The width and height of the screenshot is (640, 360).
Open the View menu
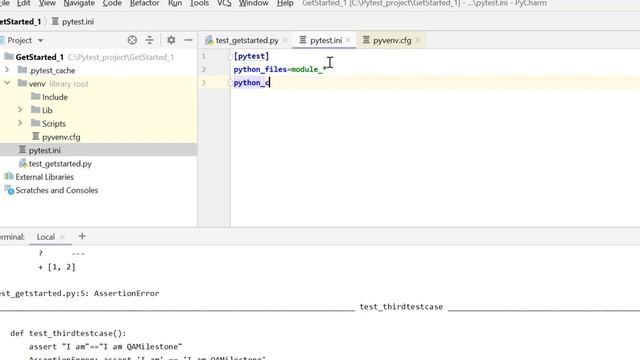coord(47,3)
